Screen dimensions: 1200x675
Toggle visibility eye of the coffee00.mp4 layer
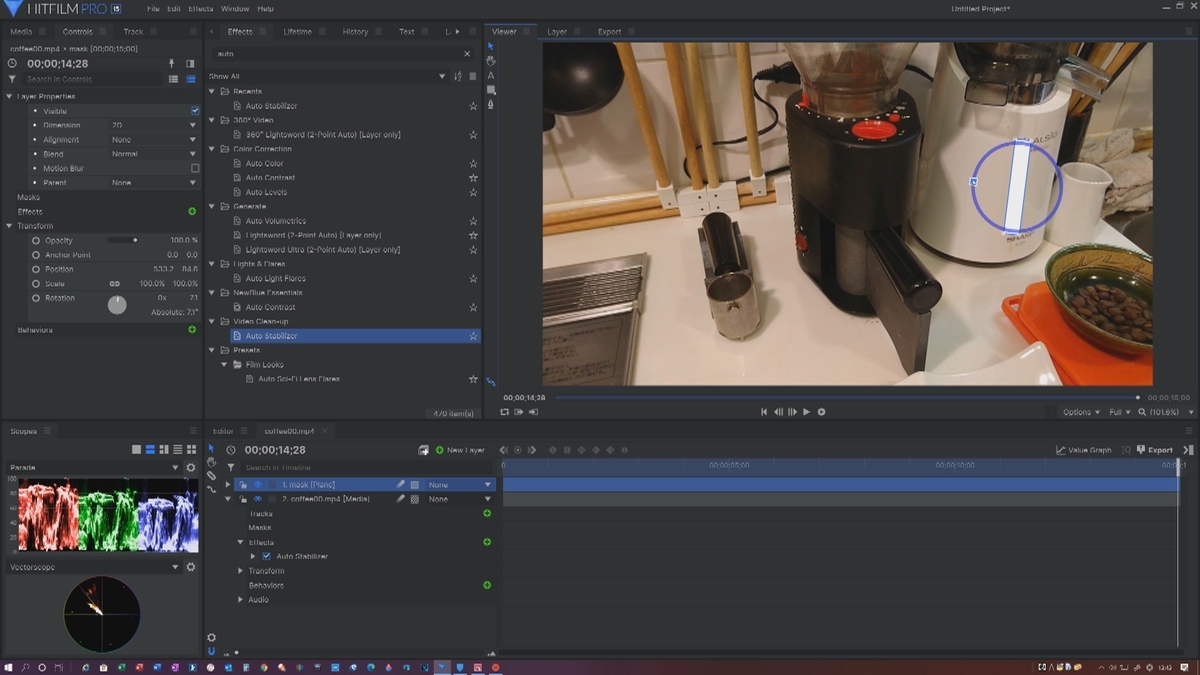coord(257,499)
